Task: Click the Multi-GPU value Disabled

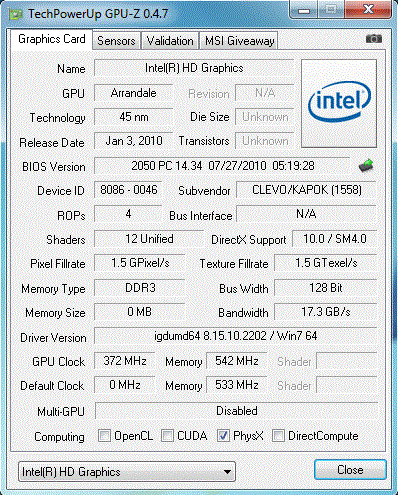Action: coord(236,411)
